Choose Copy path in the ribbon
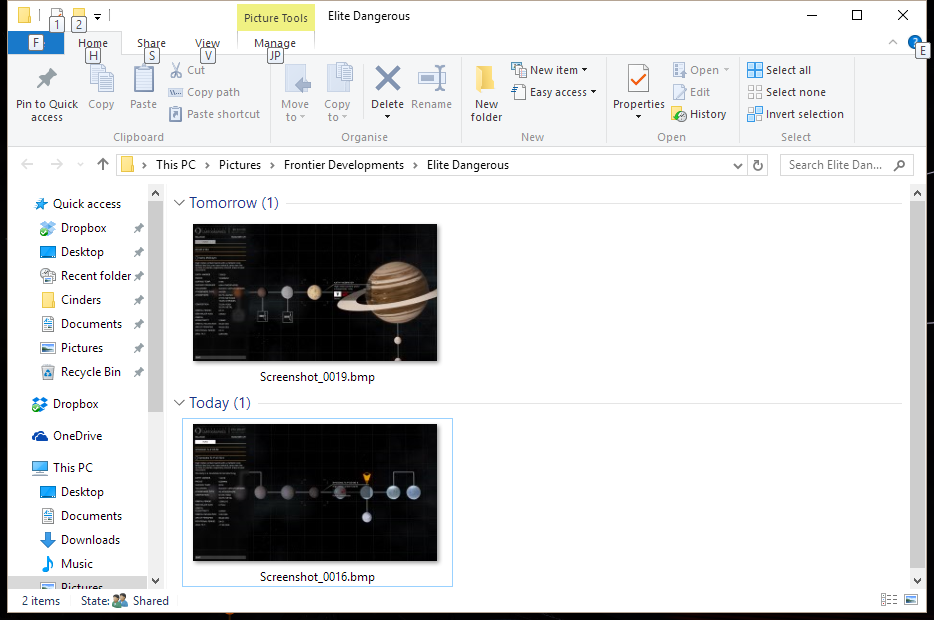 (204, 92)
